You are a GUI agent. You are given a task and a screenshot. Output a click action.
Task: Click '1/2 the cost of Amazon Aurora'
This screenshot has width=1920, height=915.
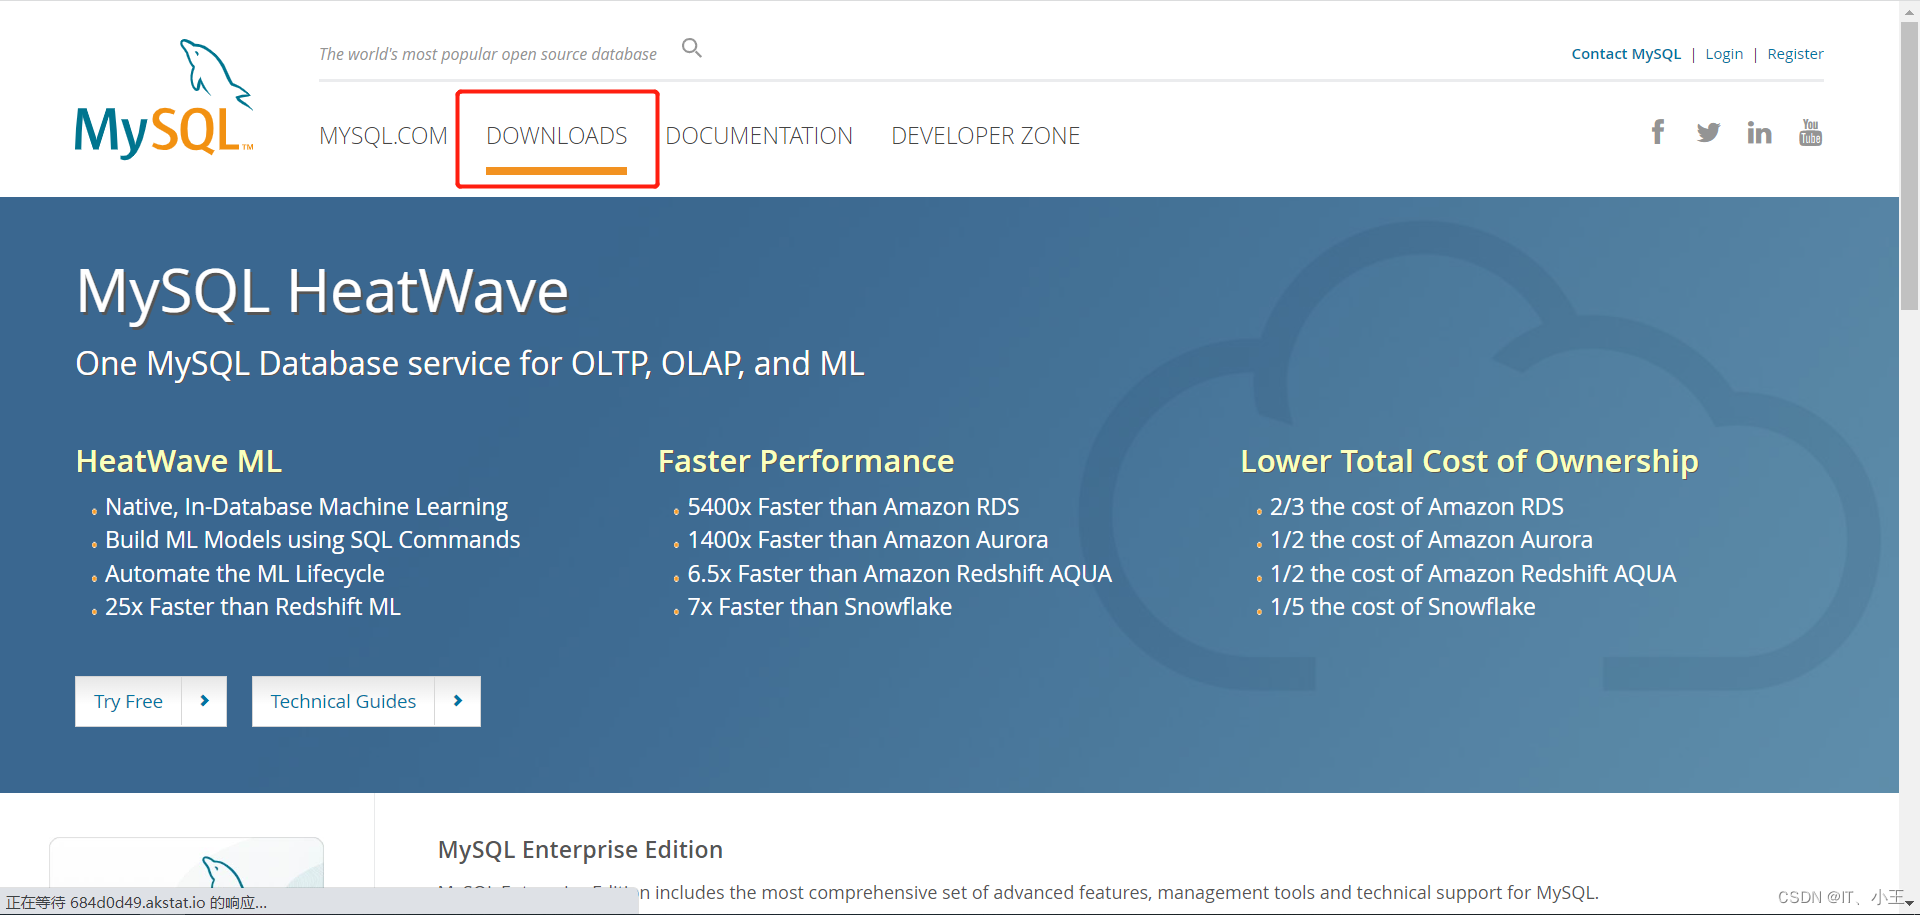[1431, 540]
